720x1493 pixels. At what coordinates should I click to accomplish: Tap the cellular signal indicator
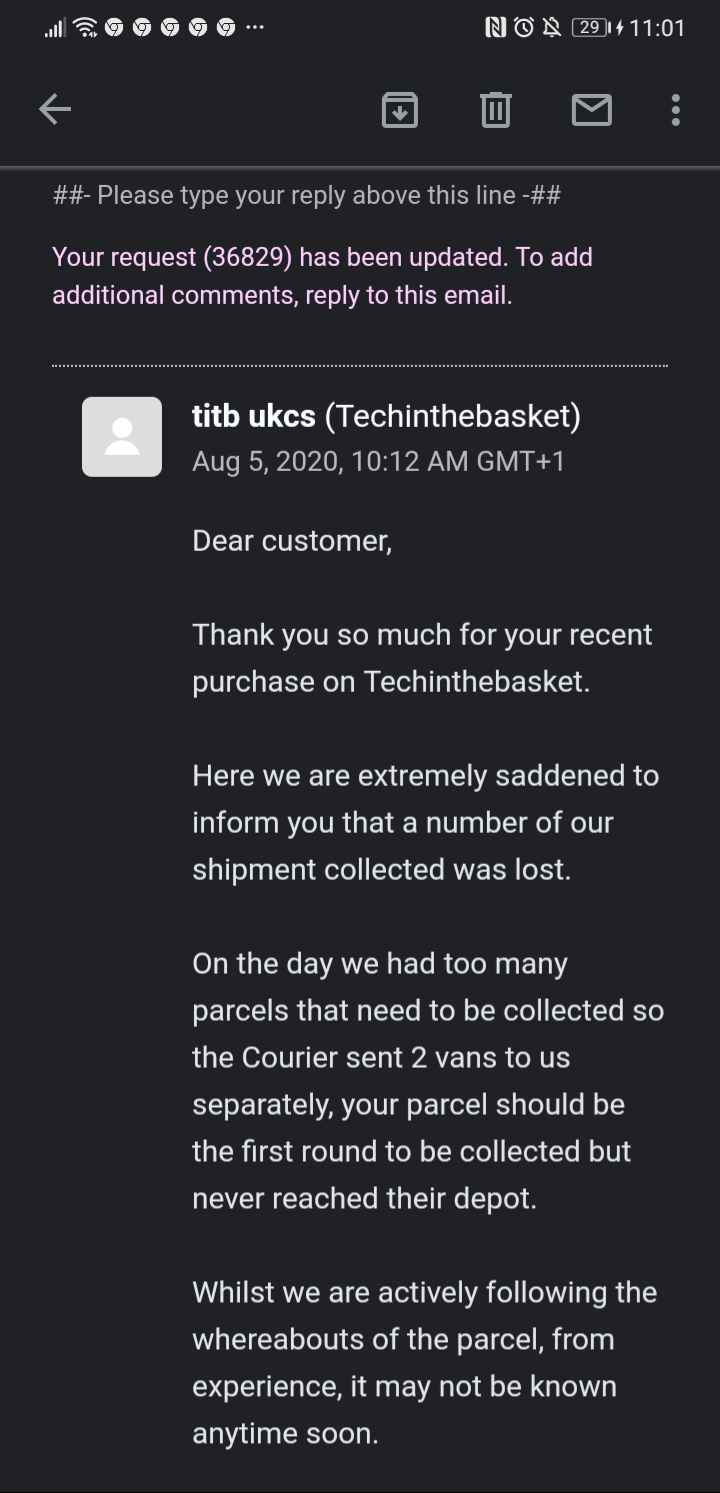(52, 28)
